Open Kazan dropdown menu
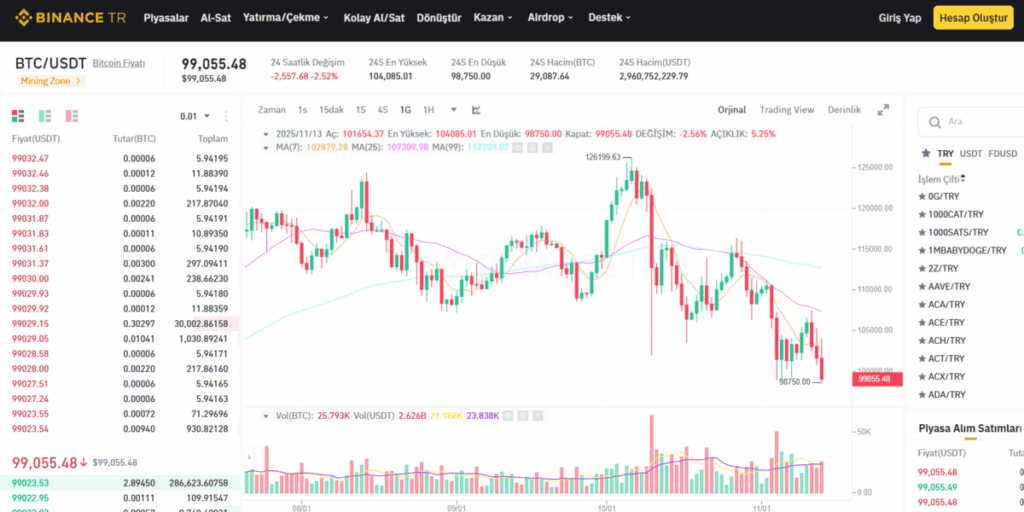 493,18
